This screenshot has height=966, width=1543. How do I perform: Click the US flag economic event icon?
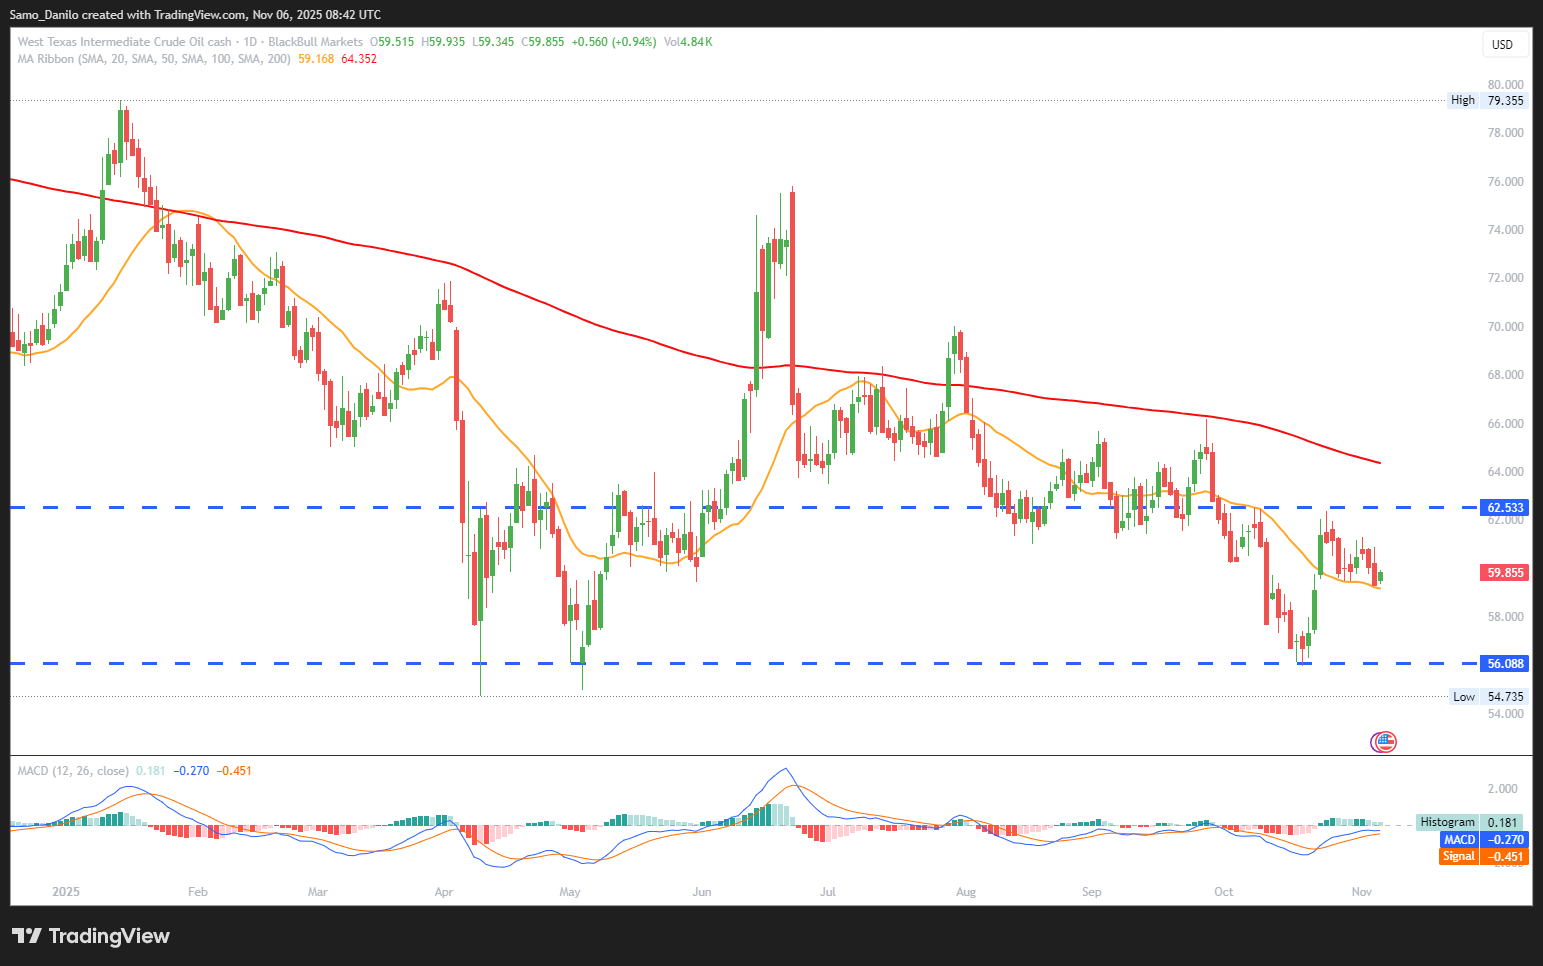1383,742
